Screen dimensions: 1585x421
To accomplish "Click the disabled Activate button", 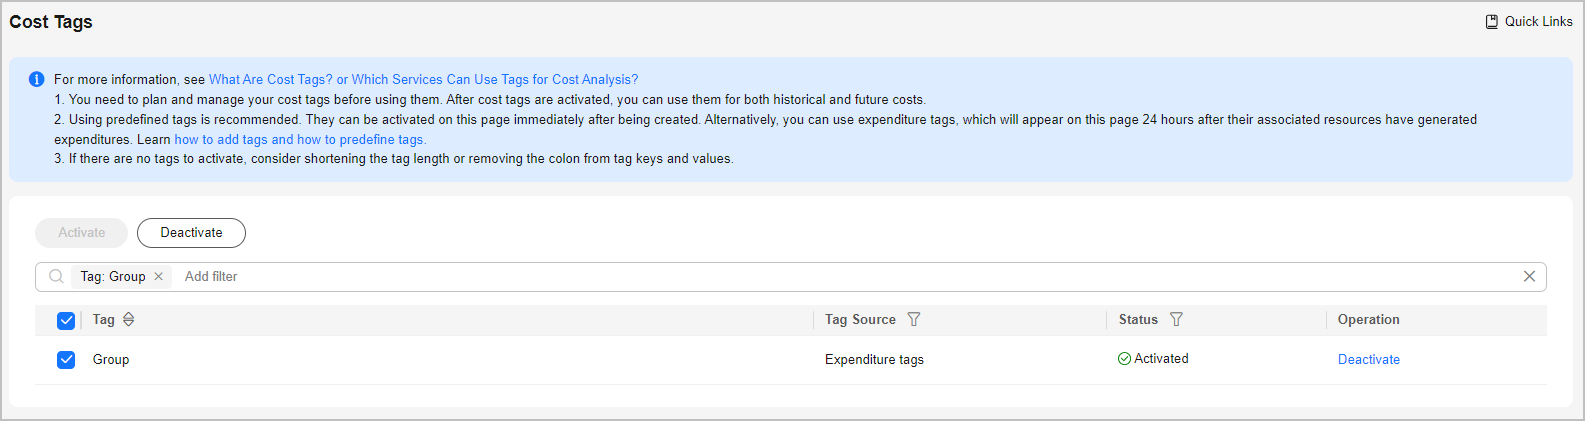I will (x=81, y=232).
